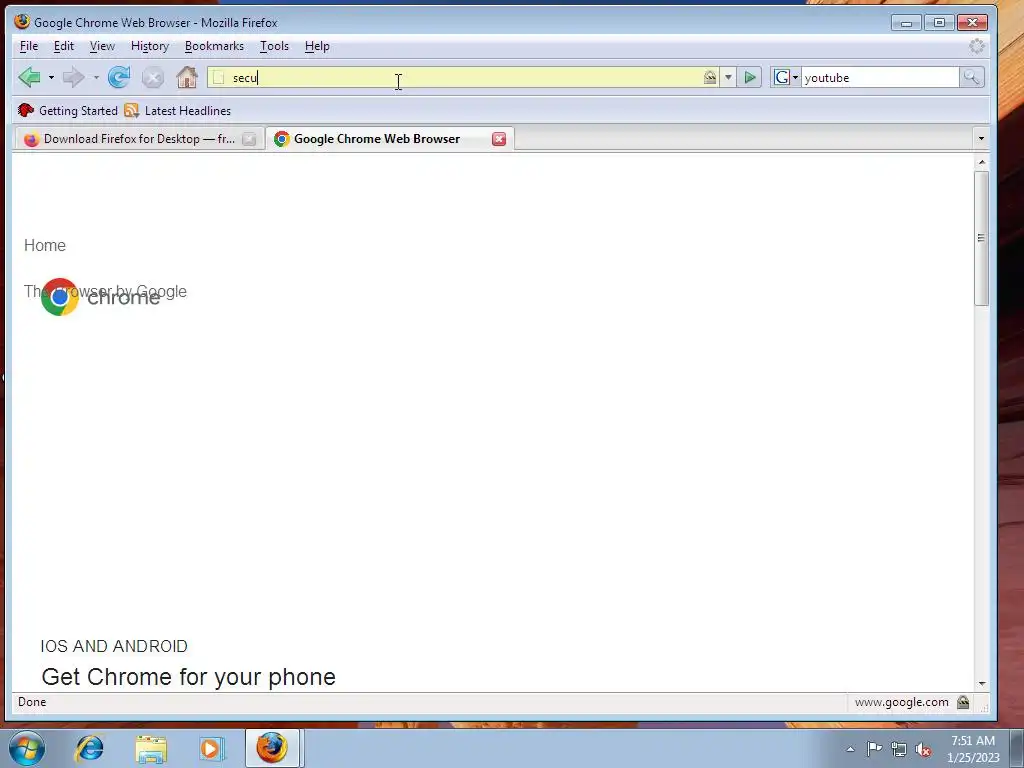
Task: Open the Help menu
Action: (x=317, y=46)
